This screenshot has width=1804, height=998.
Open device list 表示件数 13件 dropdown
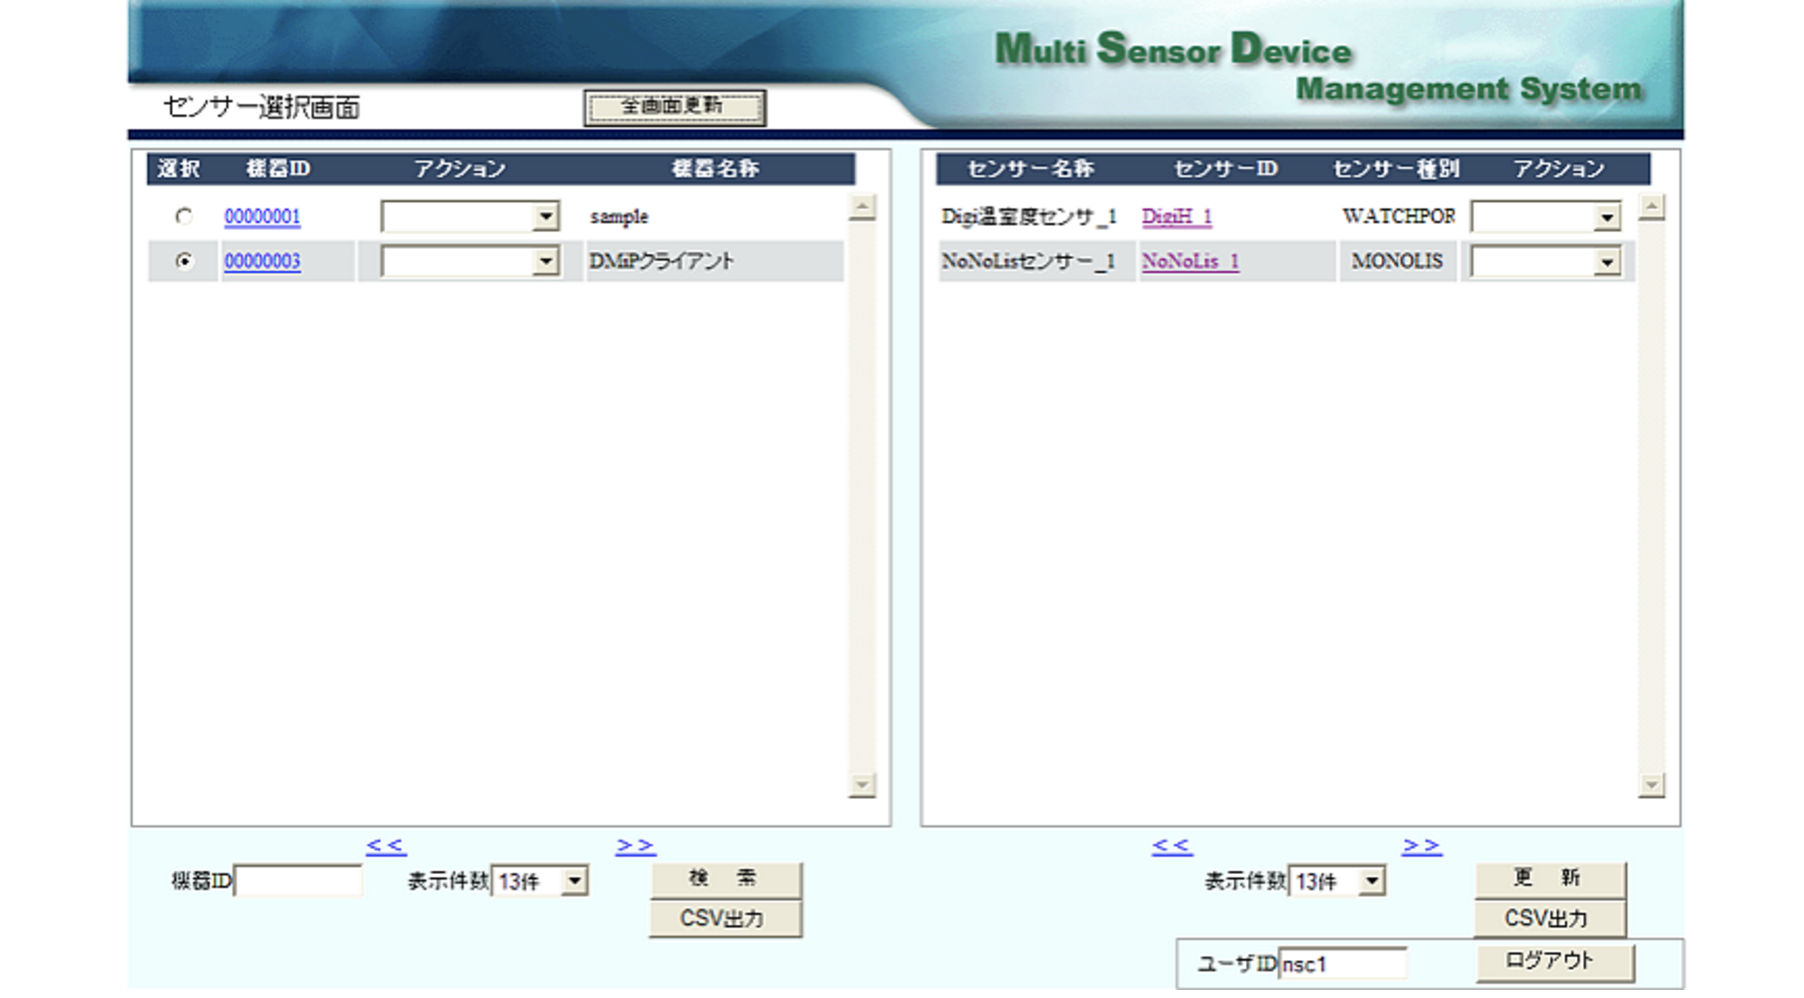pos(540,881)
